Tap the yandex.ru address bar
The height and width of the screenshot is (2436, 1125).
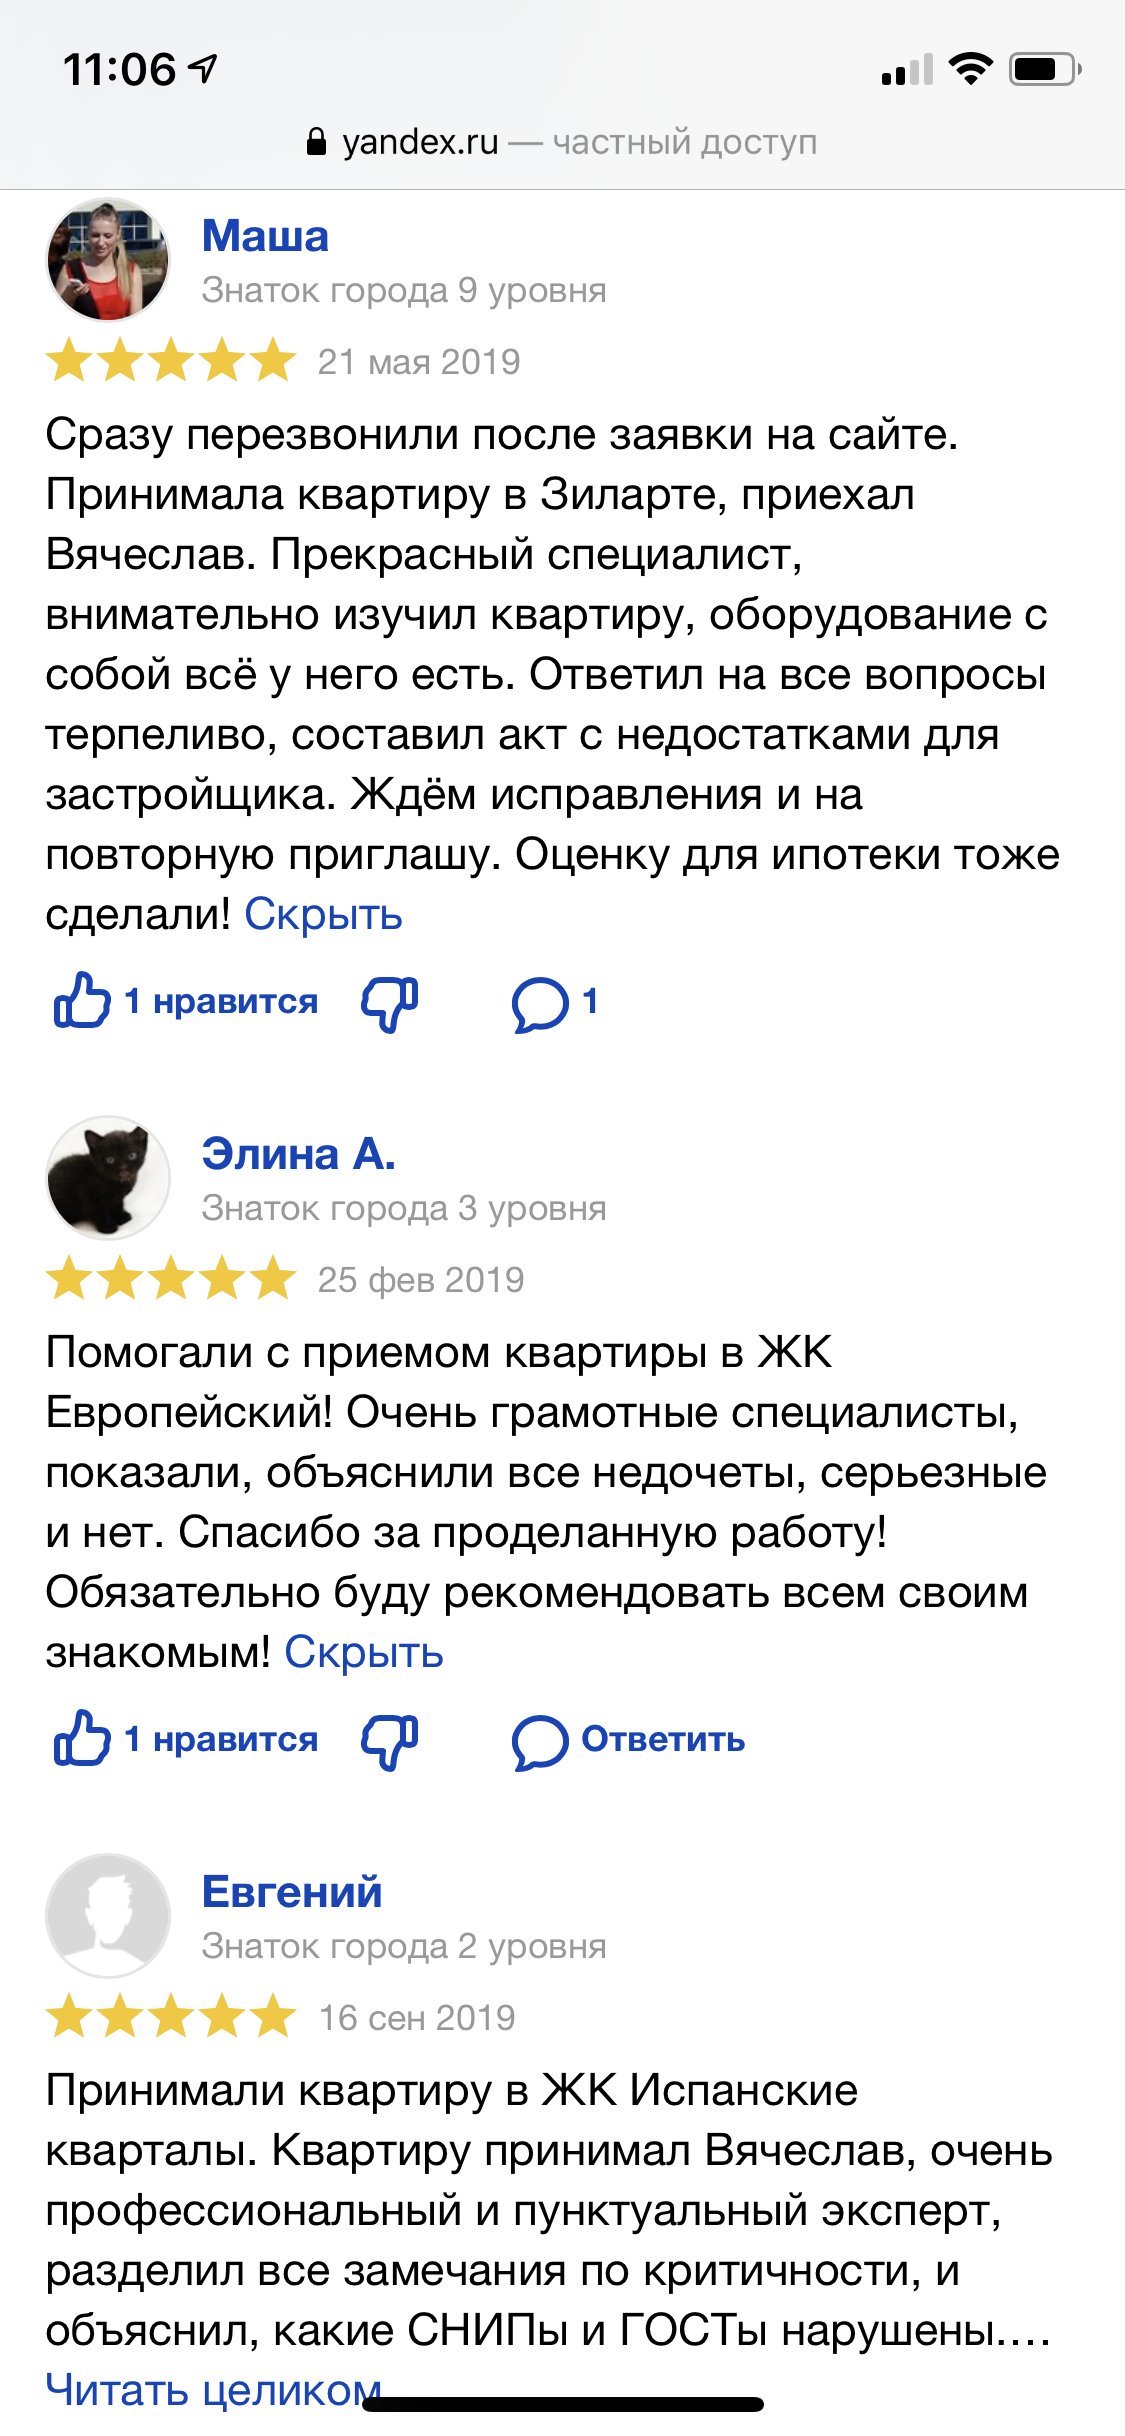(x=562, y=142)
